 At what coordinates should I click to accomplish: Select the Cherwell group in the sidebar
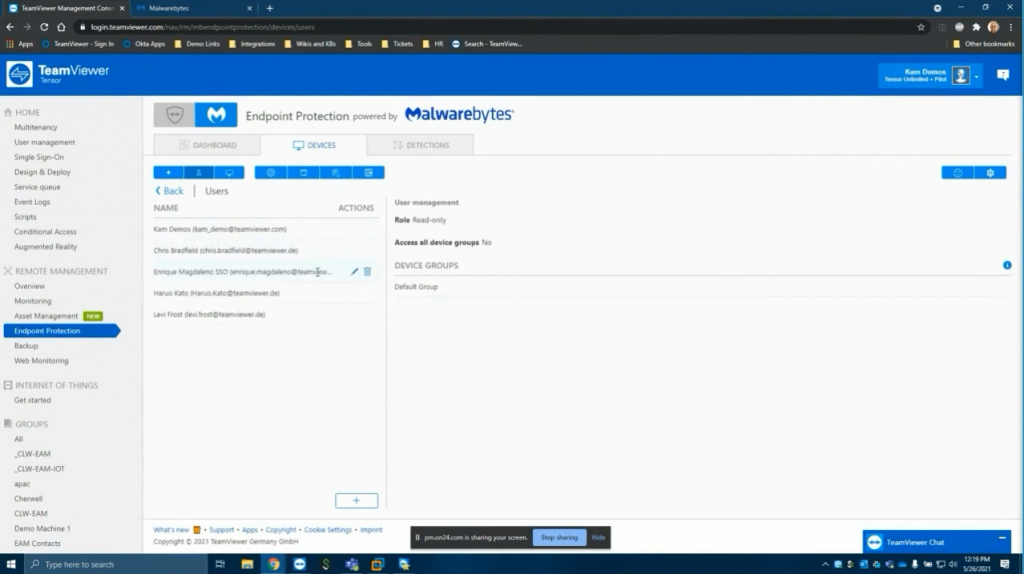(x=28, y=499)
